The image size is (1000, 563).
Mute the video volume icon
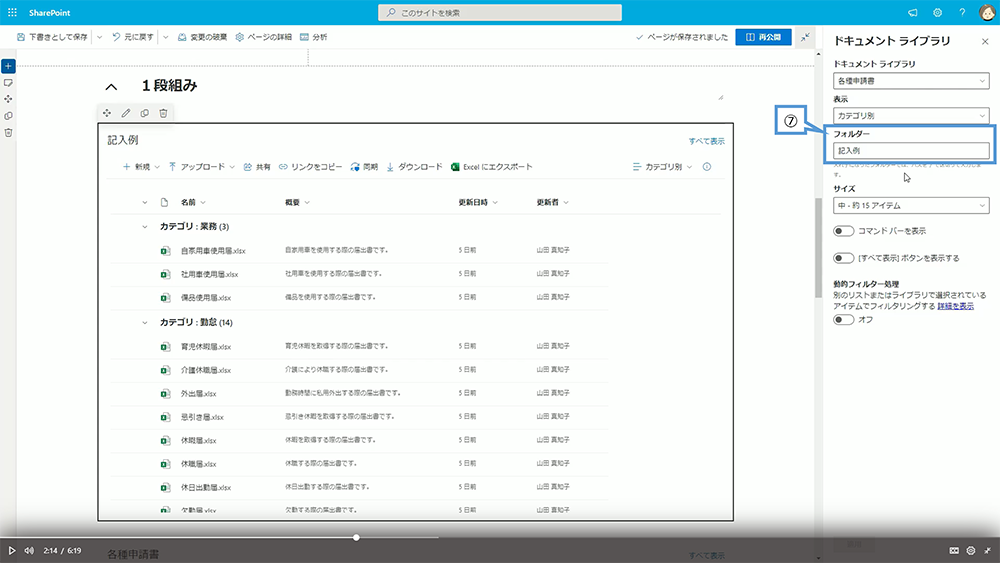click(29, 550)
